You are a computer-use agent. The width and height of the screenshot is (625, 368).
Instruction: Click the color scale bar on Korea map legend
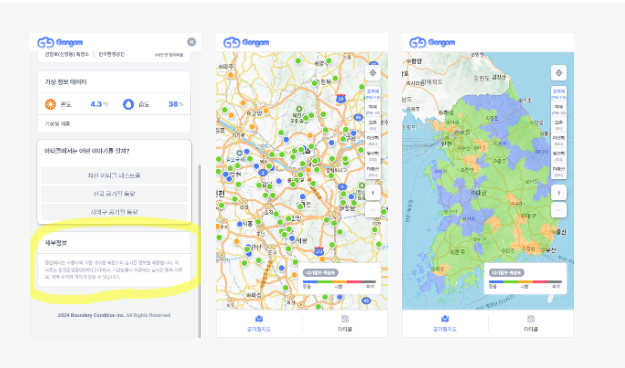pyautogui.click(x=525, y=281)
